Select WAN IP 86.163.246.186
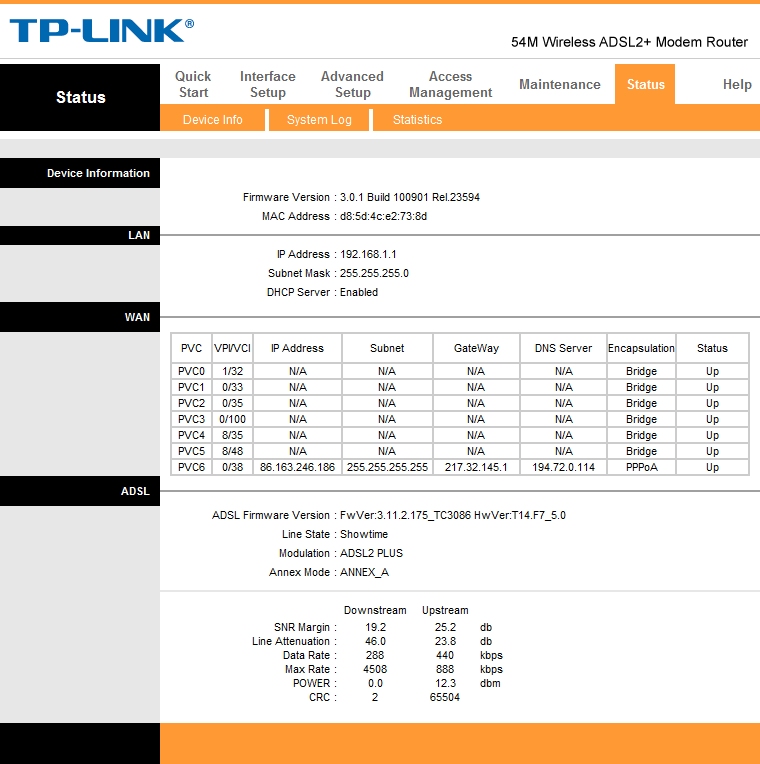760x764 pixels. click(297, 467)
